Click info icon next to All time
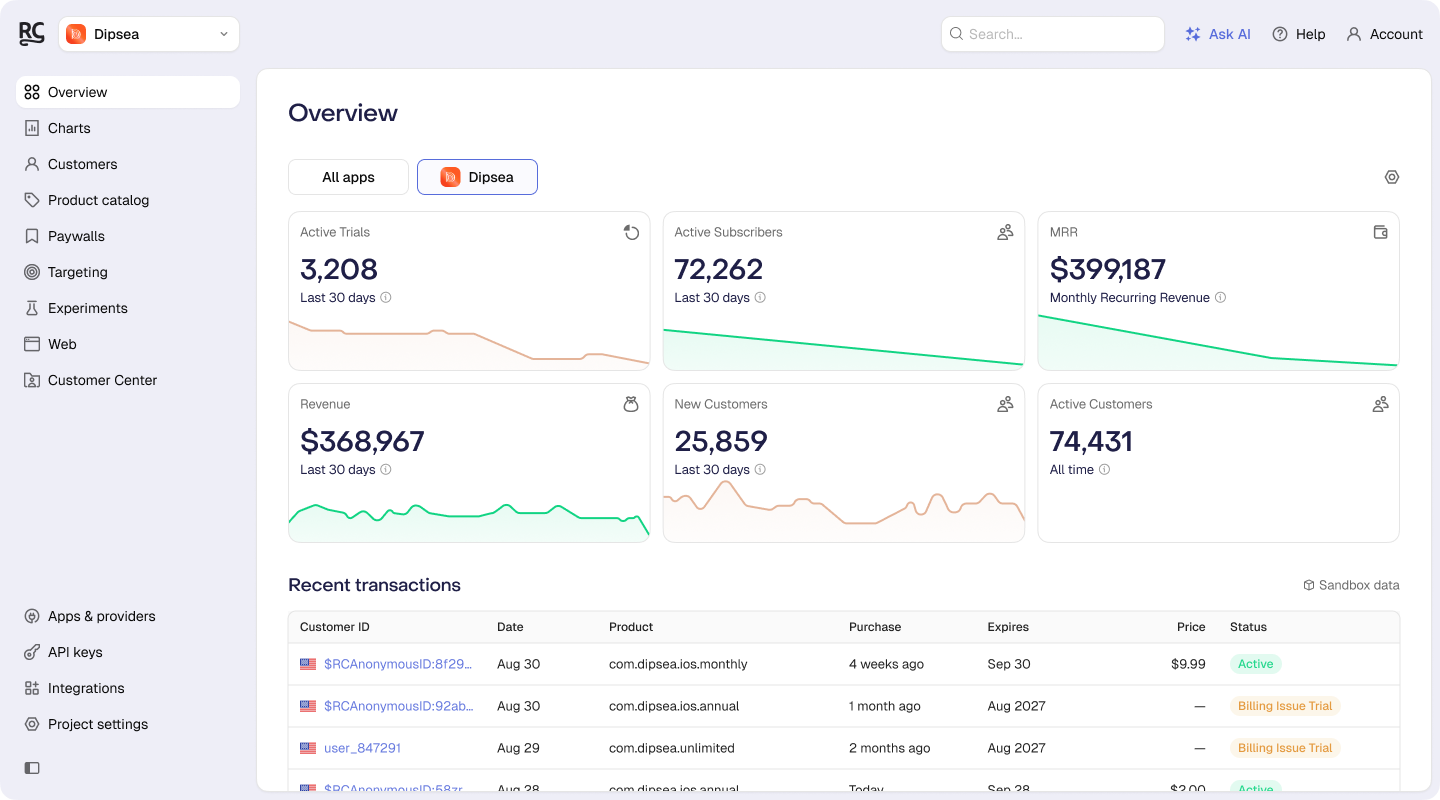Screen dimensions: 1440x800 tap(1104, 470)
